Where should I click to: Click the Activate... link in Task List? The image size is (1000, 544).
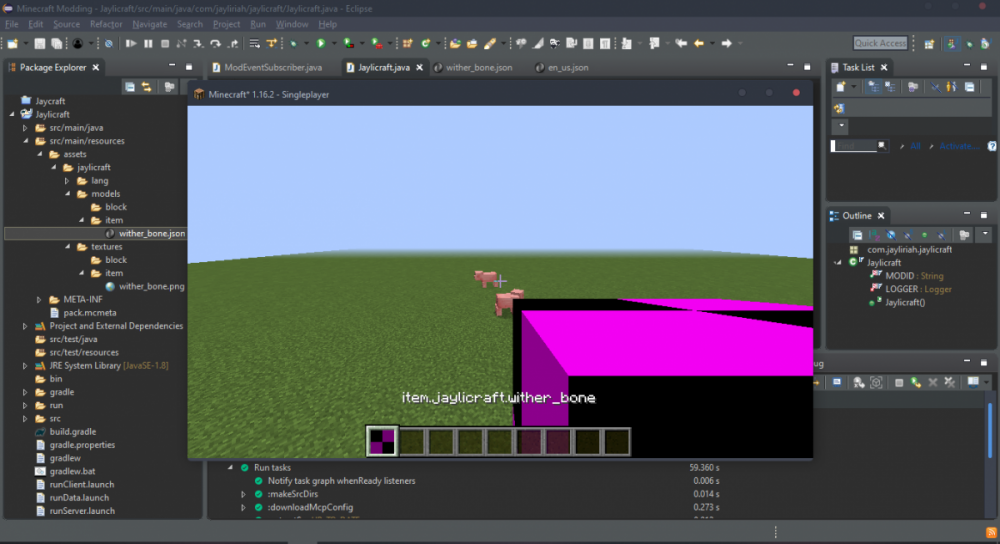click(x=959, y=146)
